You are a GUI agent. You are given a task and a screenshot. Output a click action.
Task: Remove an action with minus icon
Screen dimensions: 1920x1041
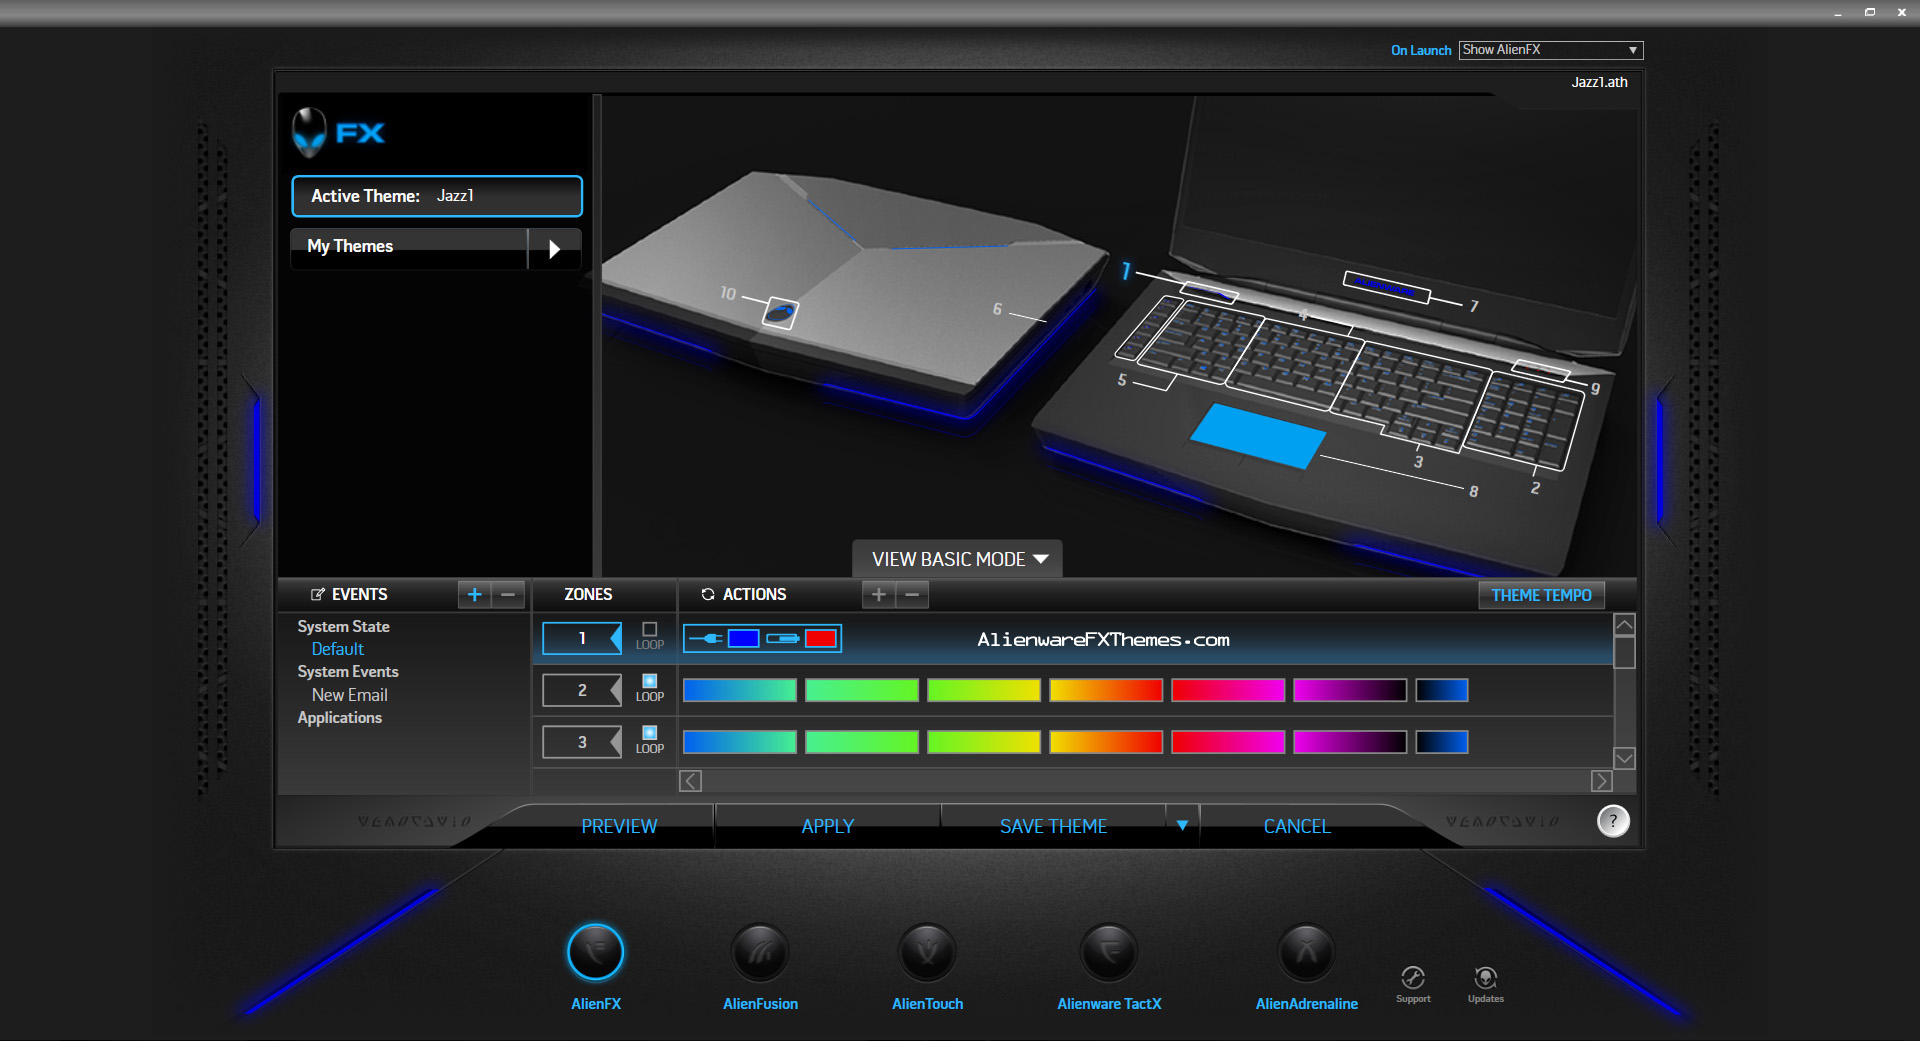click(912, 595)
